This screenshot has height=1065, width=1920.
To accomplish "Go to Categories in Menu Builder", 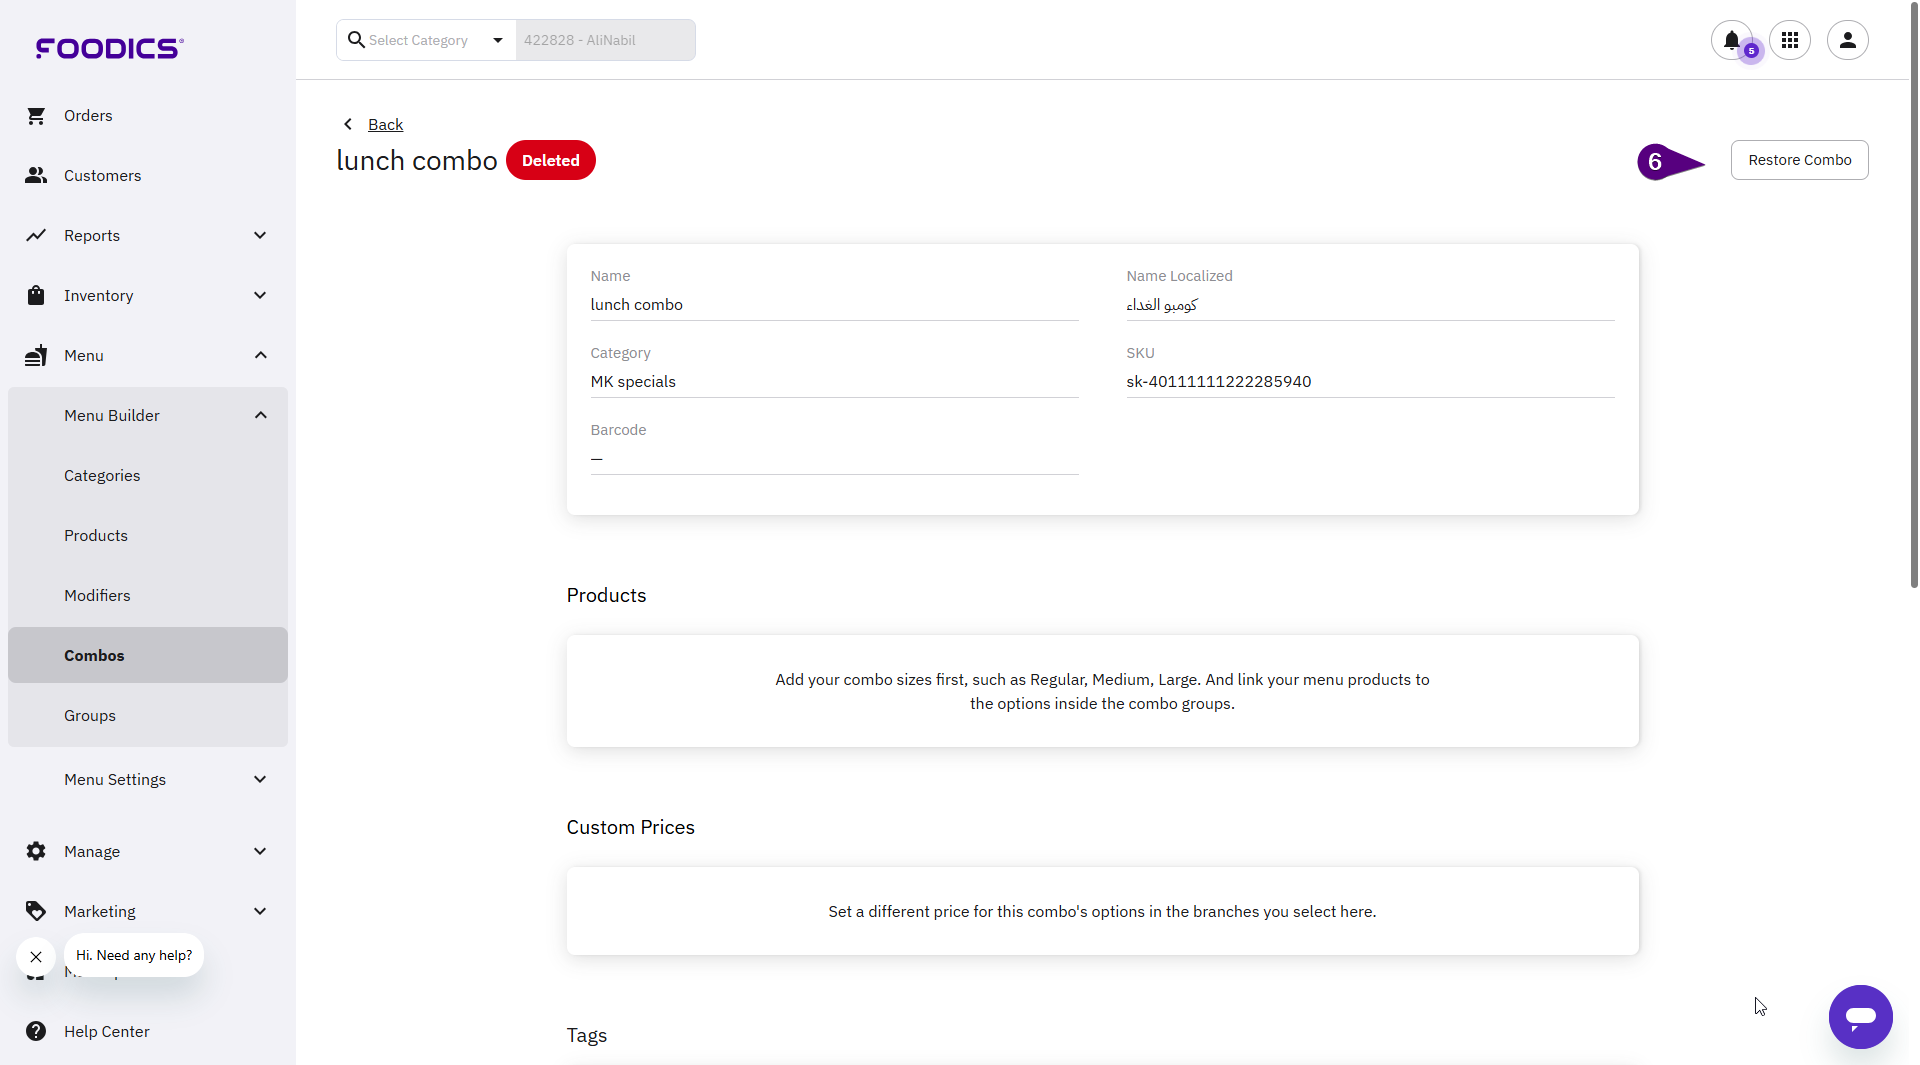I will (x=102, y=476).
